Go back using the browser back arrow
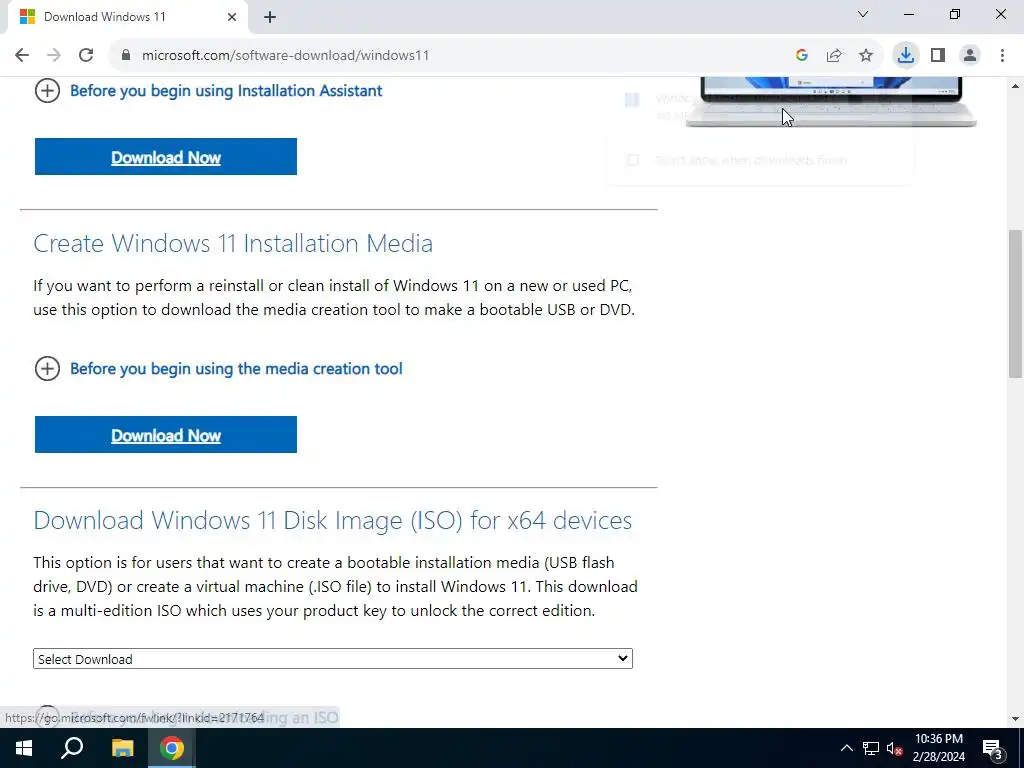The height and width of the screenshot is (768, 1024). (22, 56)
